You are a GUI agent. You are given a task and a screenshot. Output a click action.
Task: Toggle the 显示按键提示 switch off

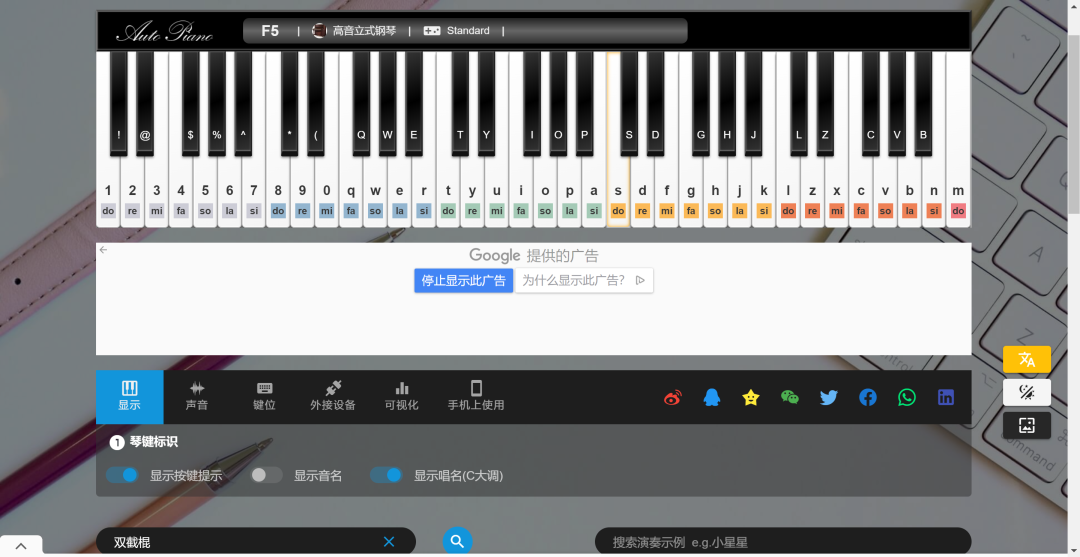[122, 475]
